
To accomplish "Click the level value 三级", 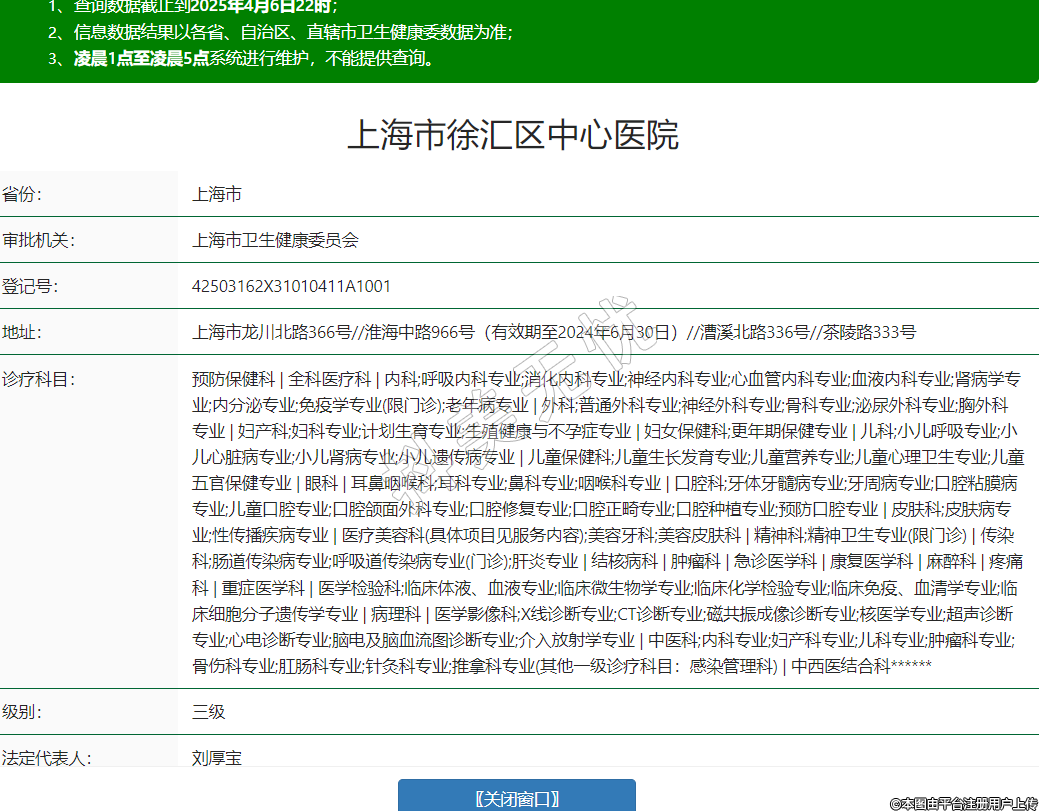I will pos(209,713).
